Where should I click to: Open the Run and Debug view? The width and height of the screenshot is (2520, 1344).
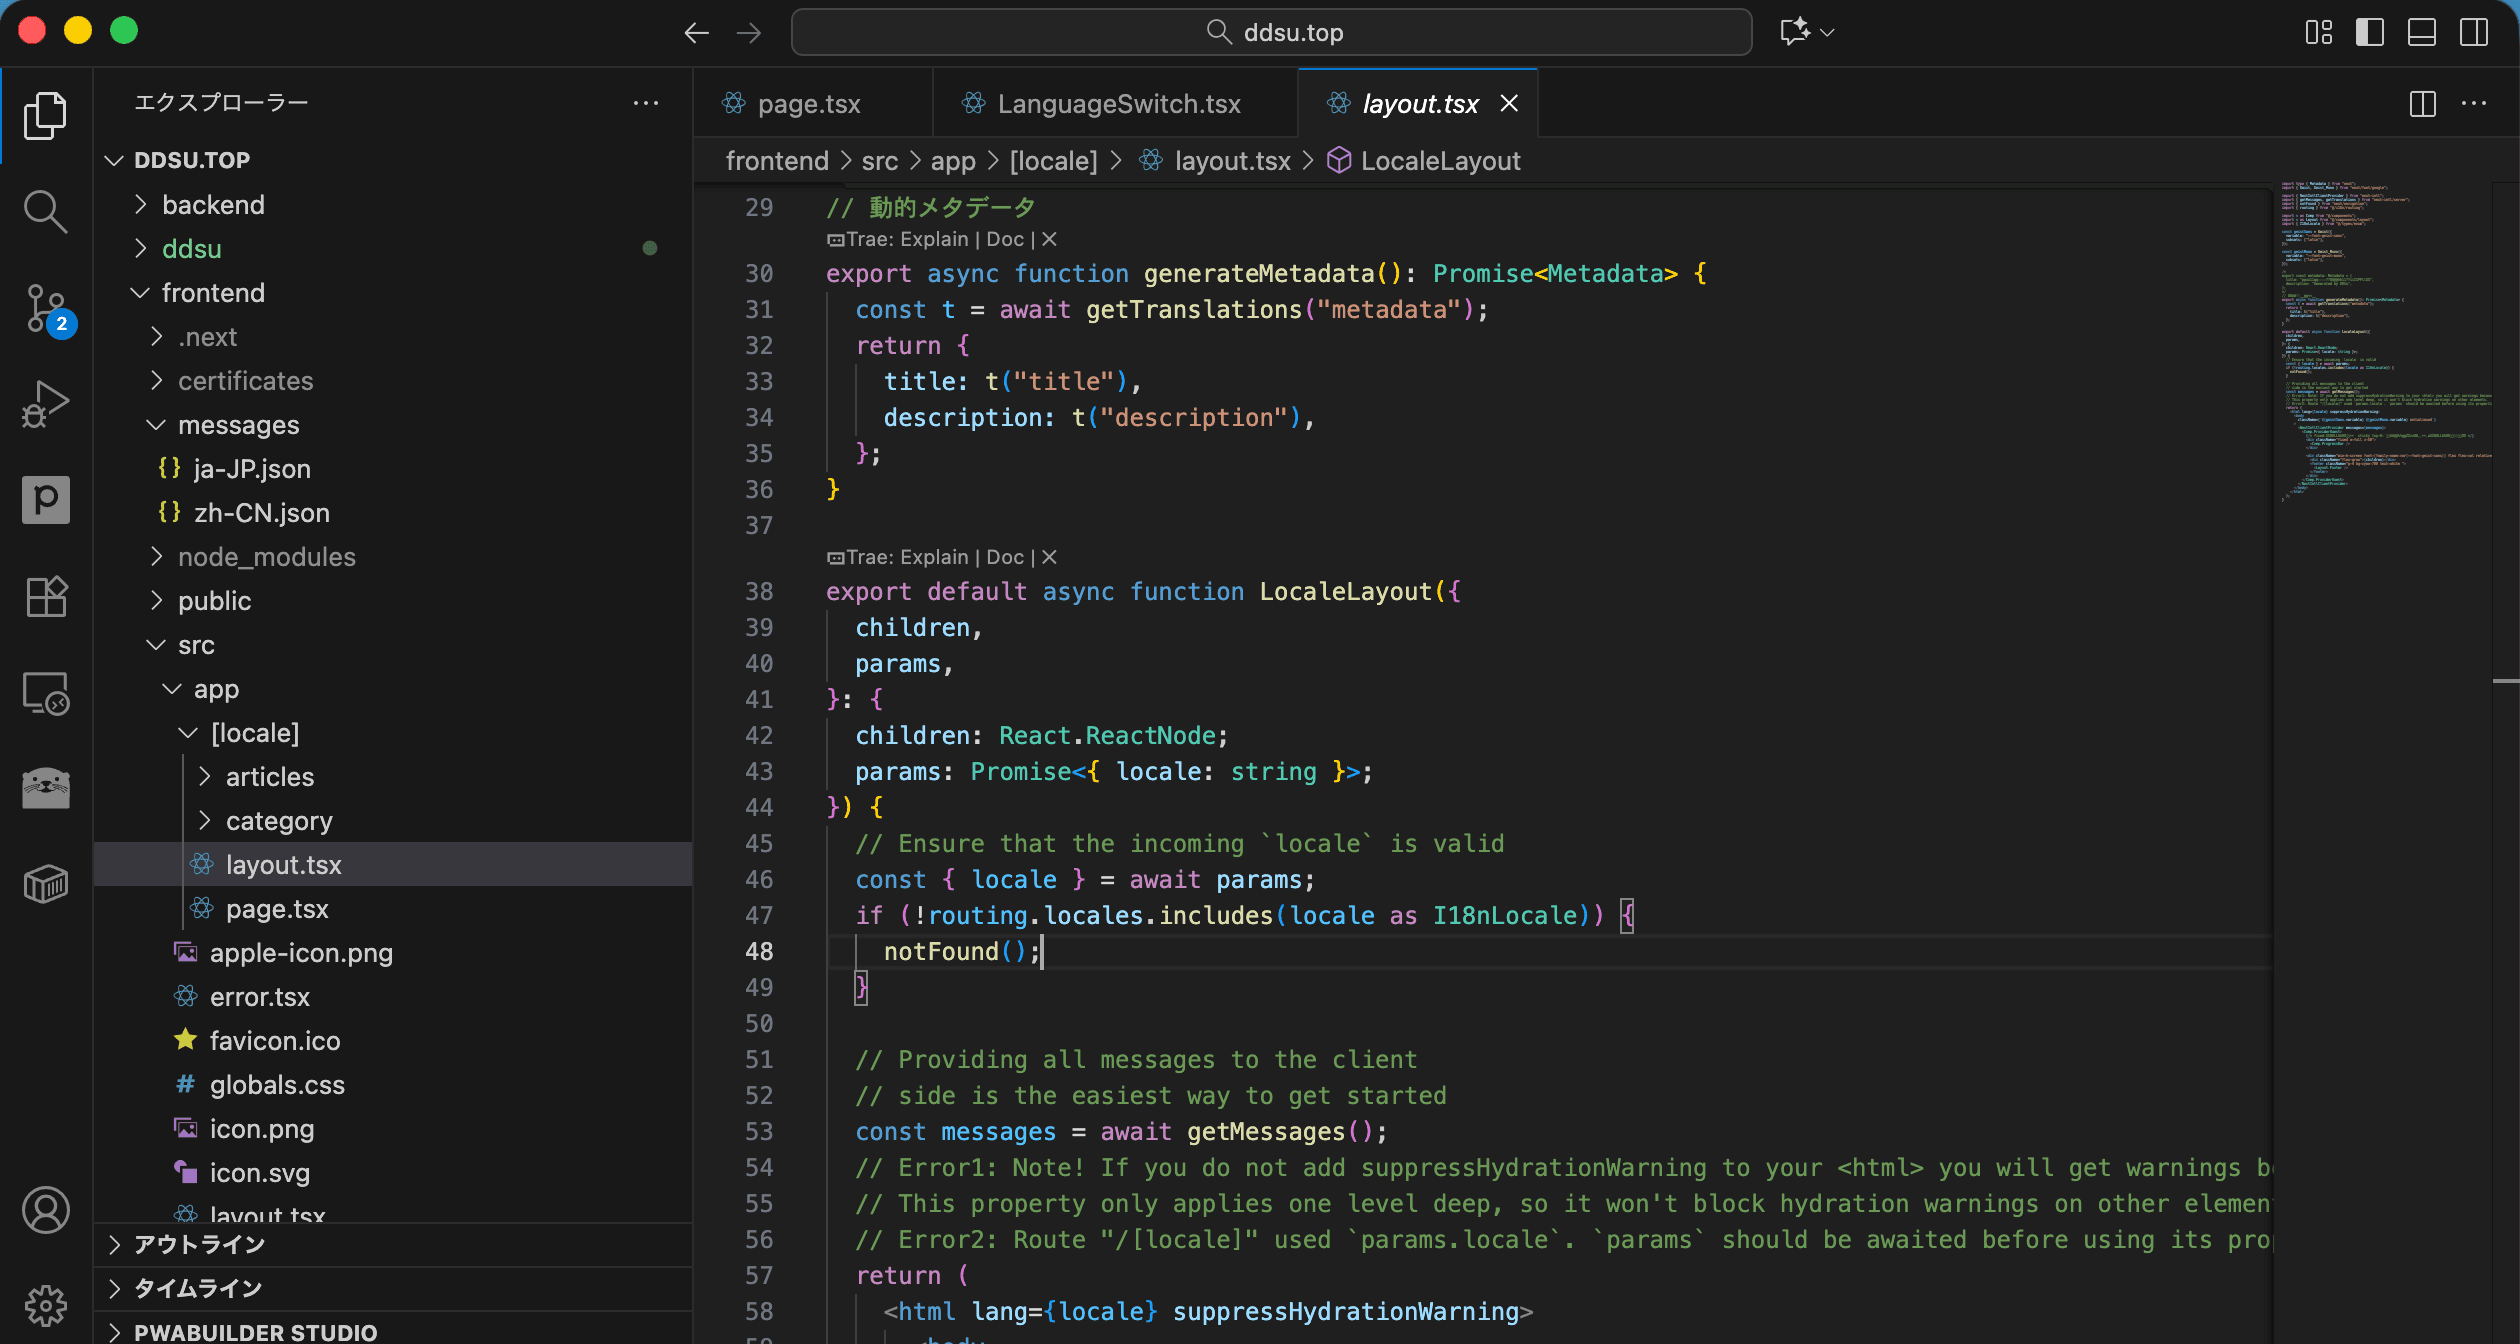point(45,403)
